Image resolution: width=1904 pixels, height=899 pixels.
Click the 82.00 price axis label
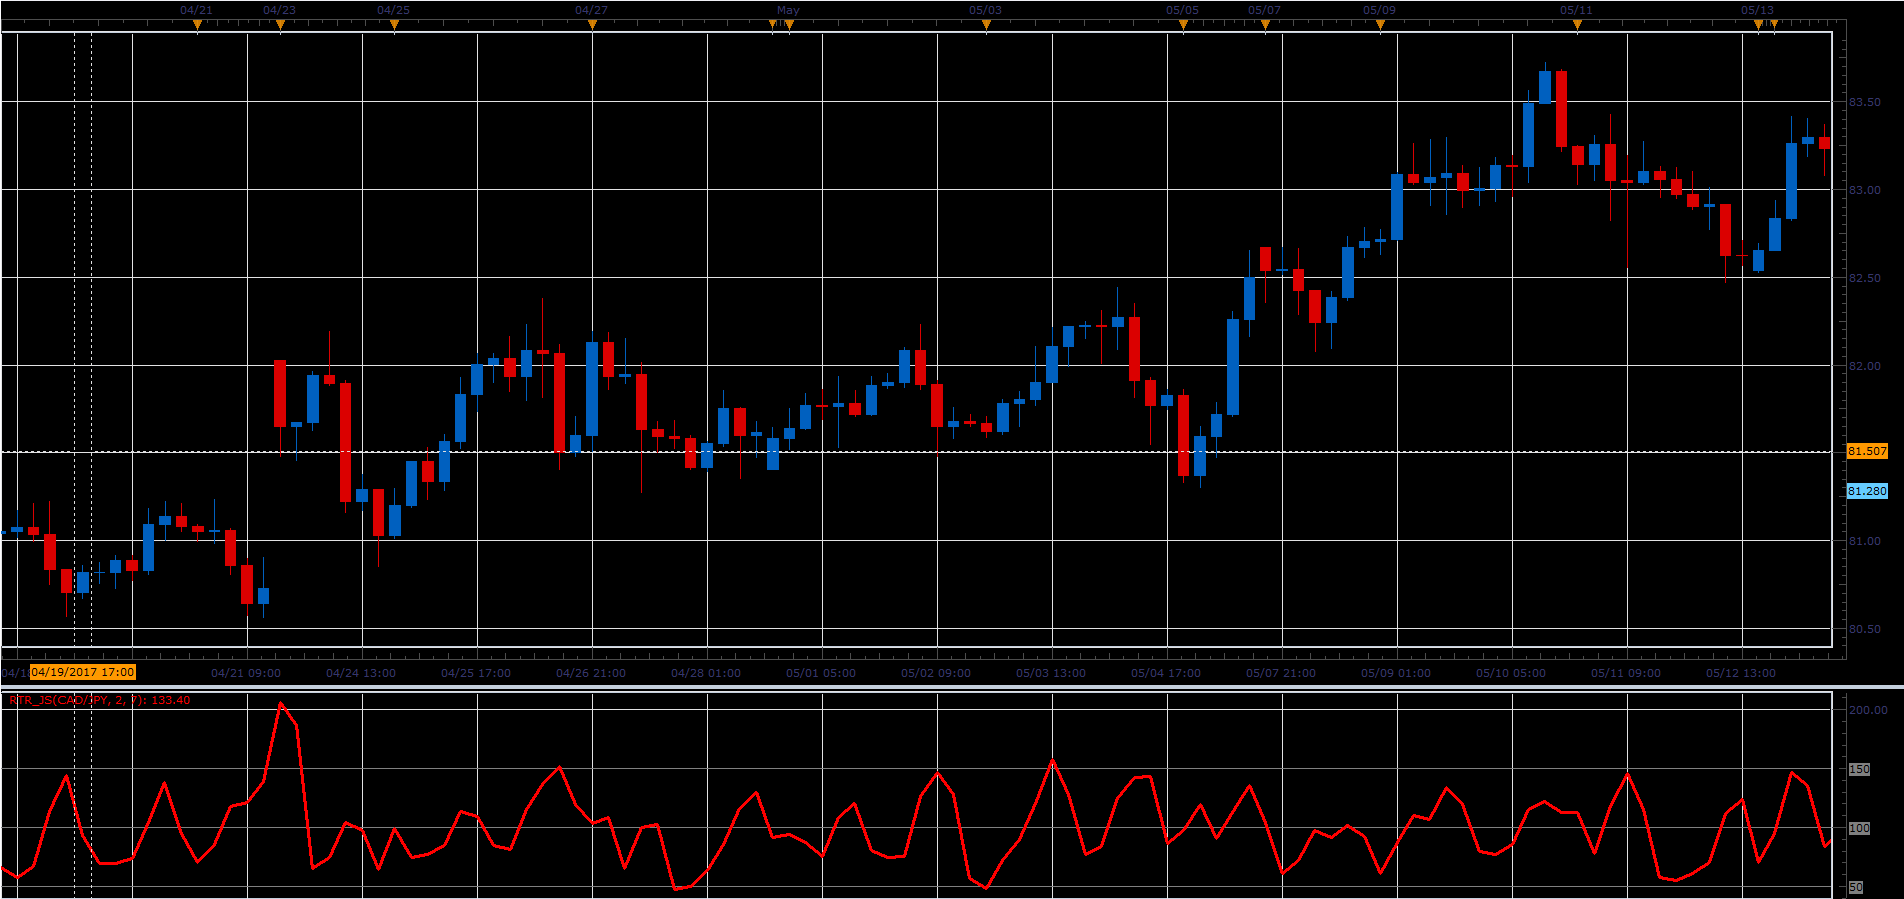pyautogui.click(x=1864, y=366)
